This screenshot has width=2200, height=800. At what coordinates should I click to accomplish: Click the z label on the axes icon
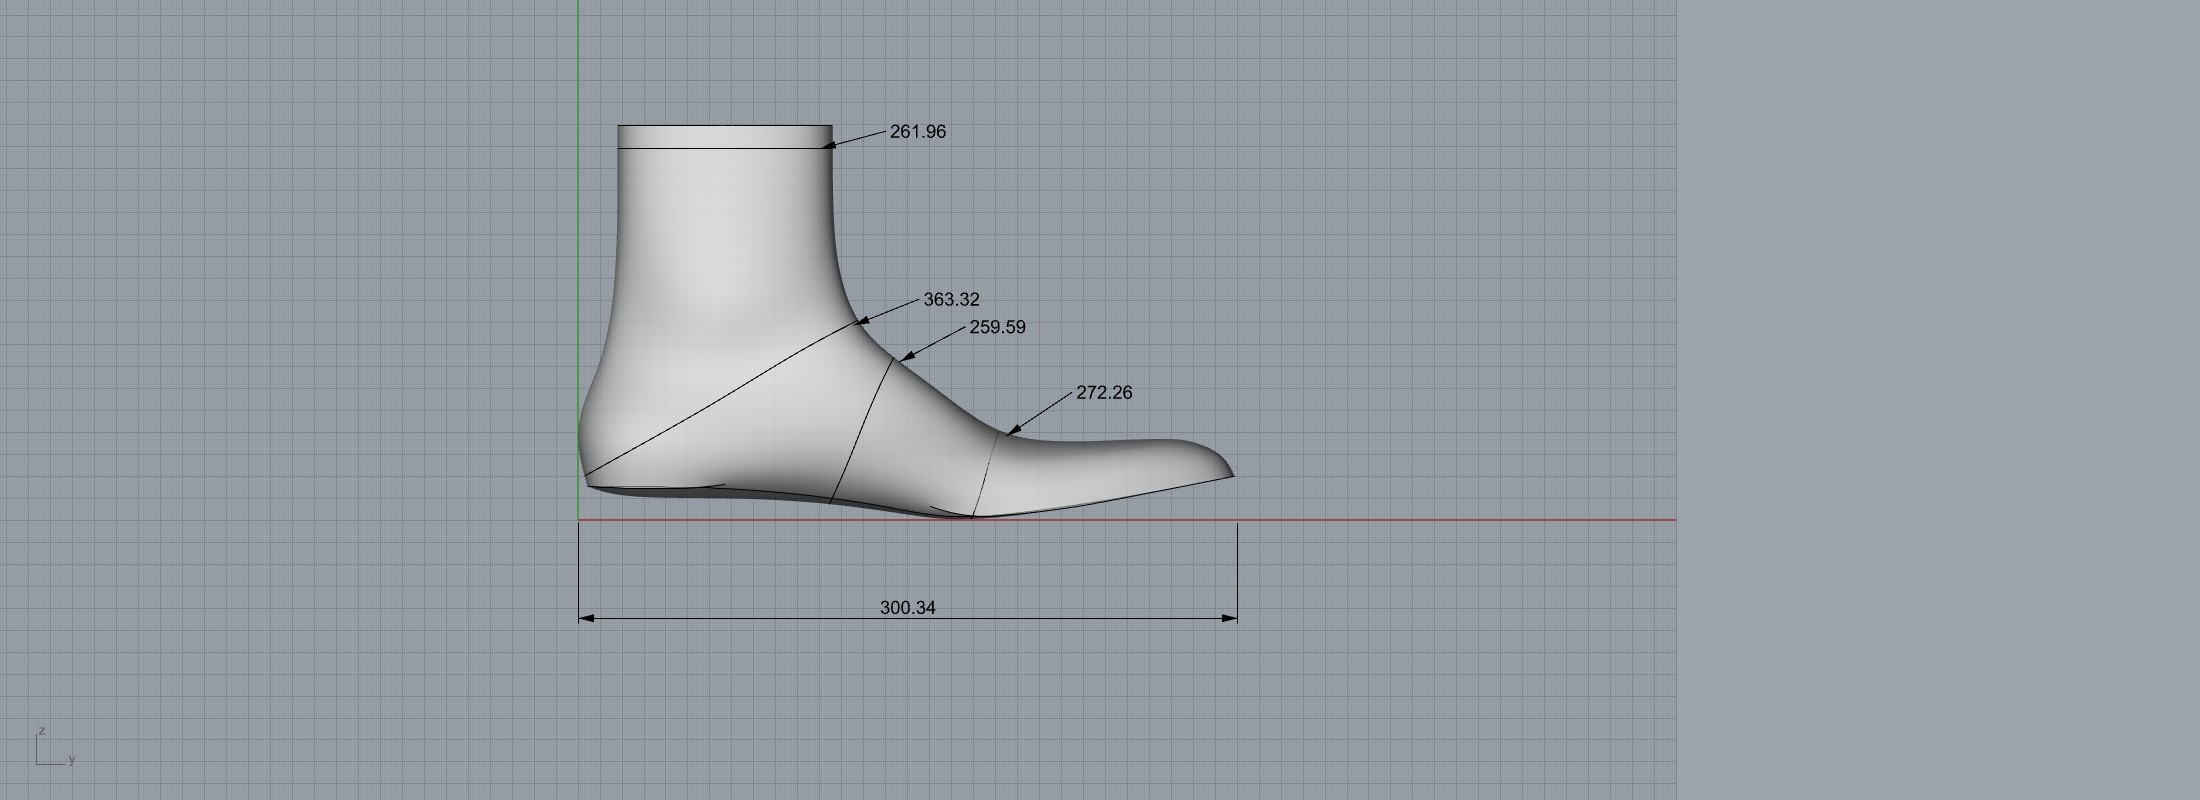coord(42,731)
